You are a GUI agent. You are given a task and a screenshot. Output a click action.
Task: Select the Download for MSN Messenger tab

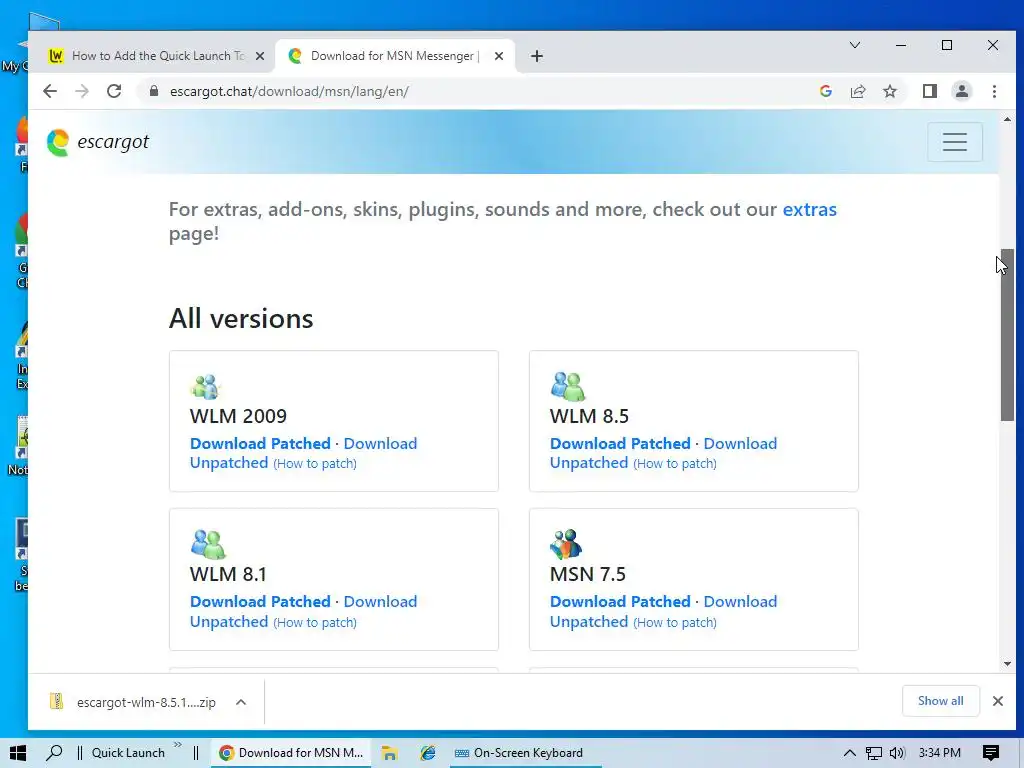coord(395,56)
